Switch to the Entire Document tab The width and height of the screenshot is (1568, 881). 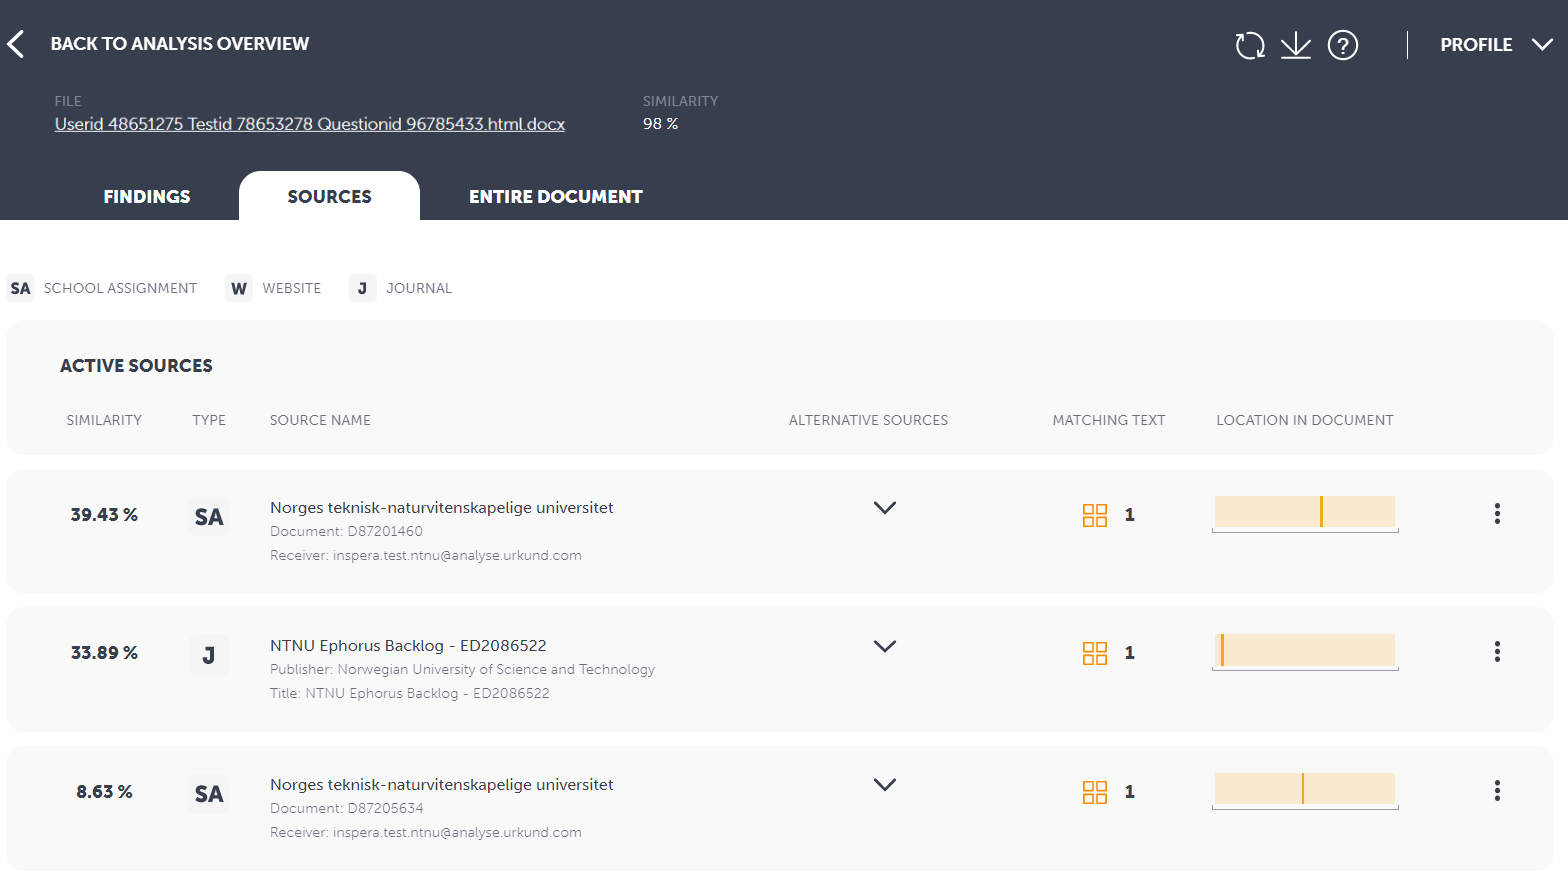[x=556, y=197]
